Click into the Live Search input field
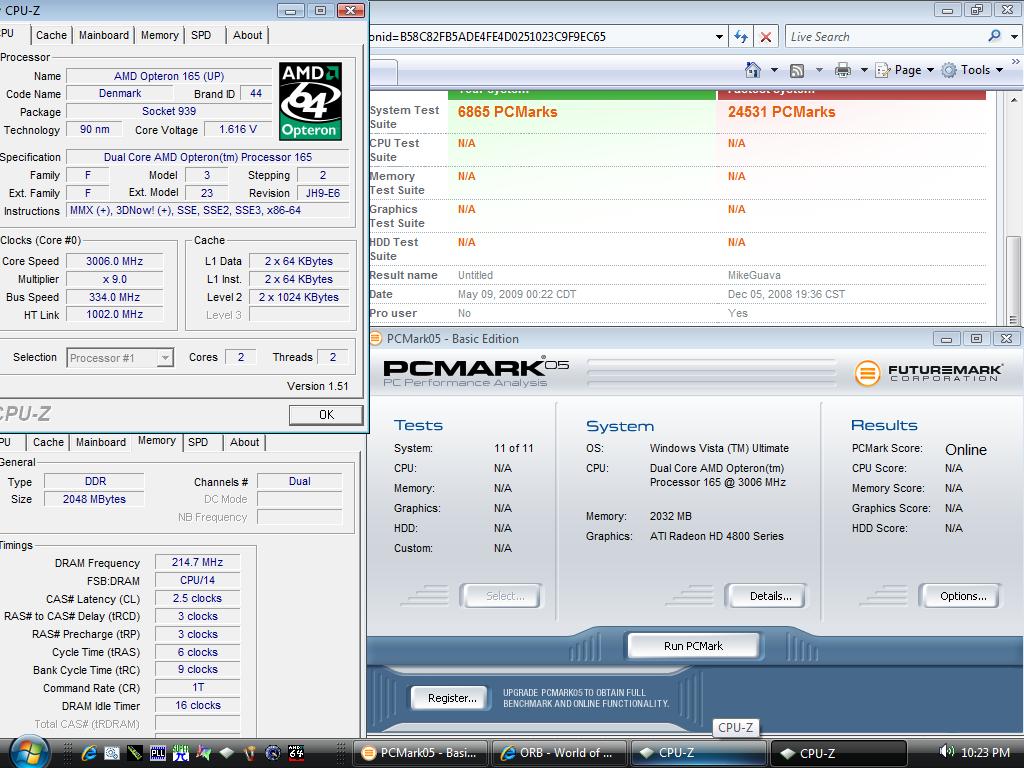 [885, 37]
